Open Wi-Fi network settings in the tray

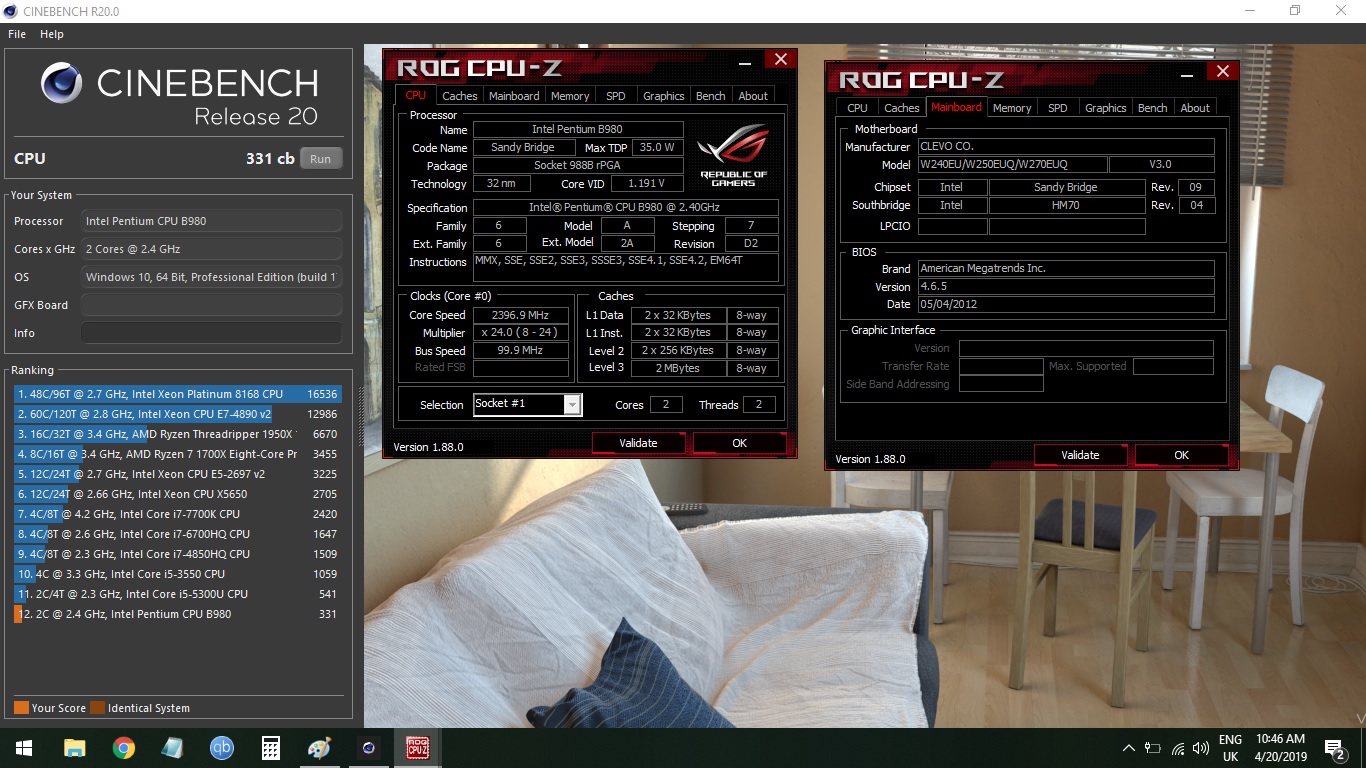(1177, 747)
